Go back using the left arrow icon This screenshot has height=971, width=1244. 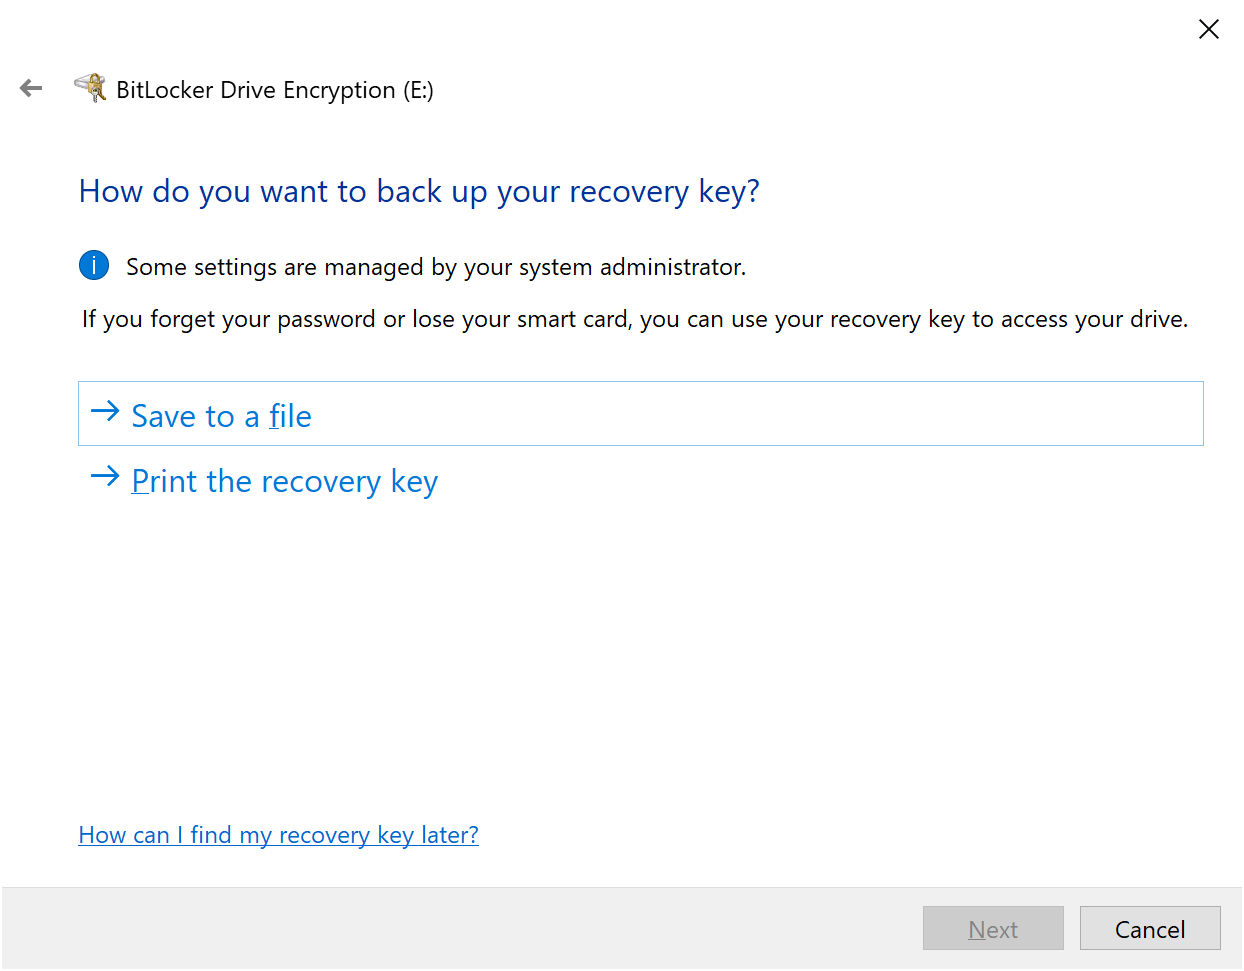point(31,89)
